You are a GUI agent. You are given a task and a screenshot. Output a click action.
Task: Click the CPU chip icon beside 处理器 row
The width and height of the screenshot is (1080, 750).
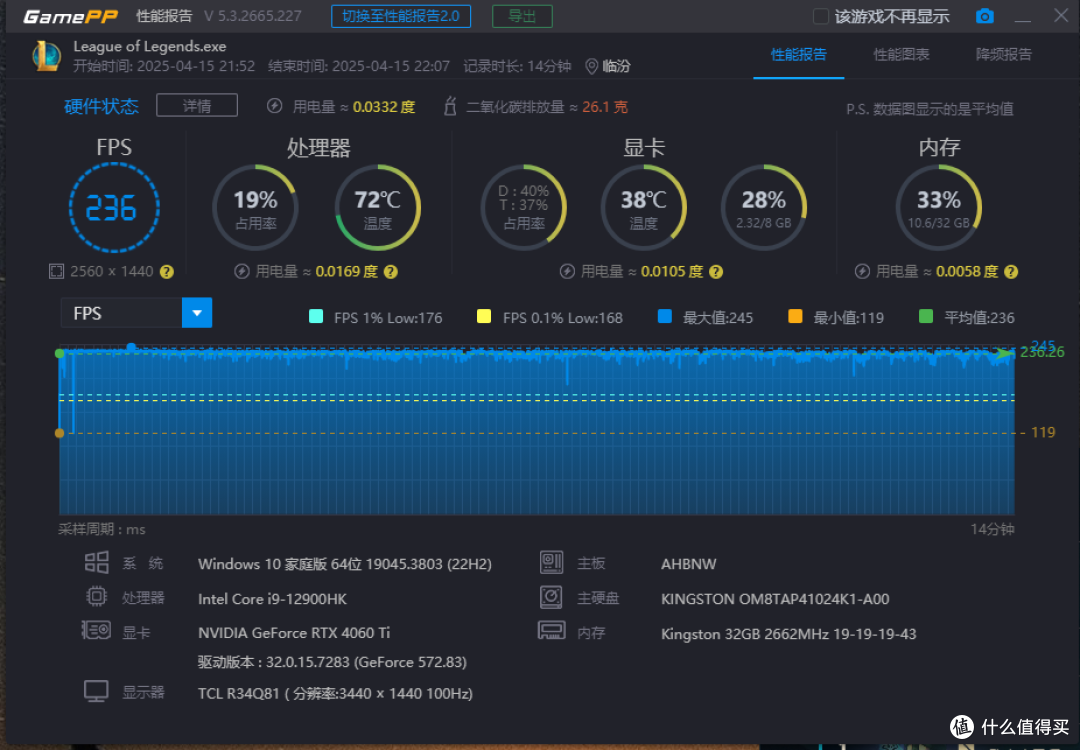[x=96, y=596]
